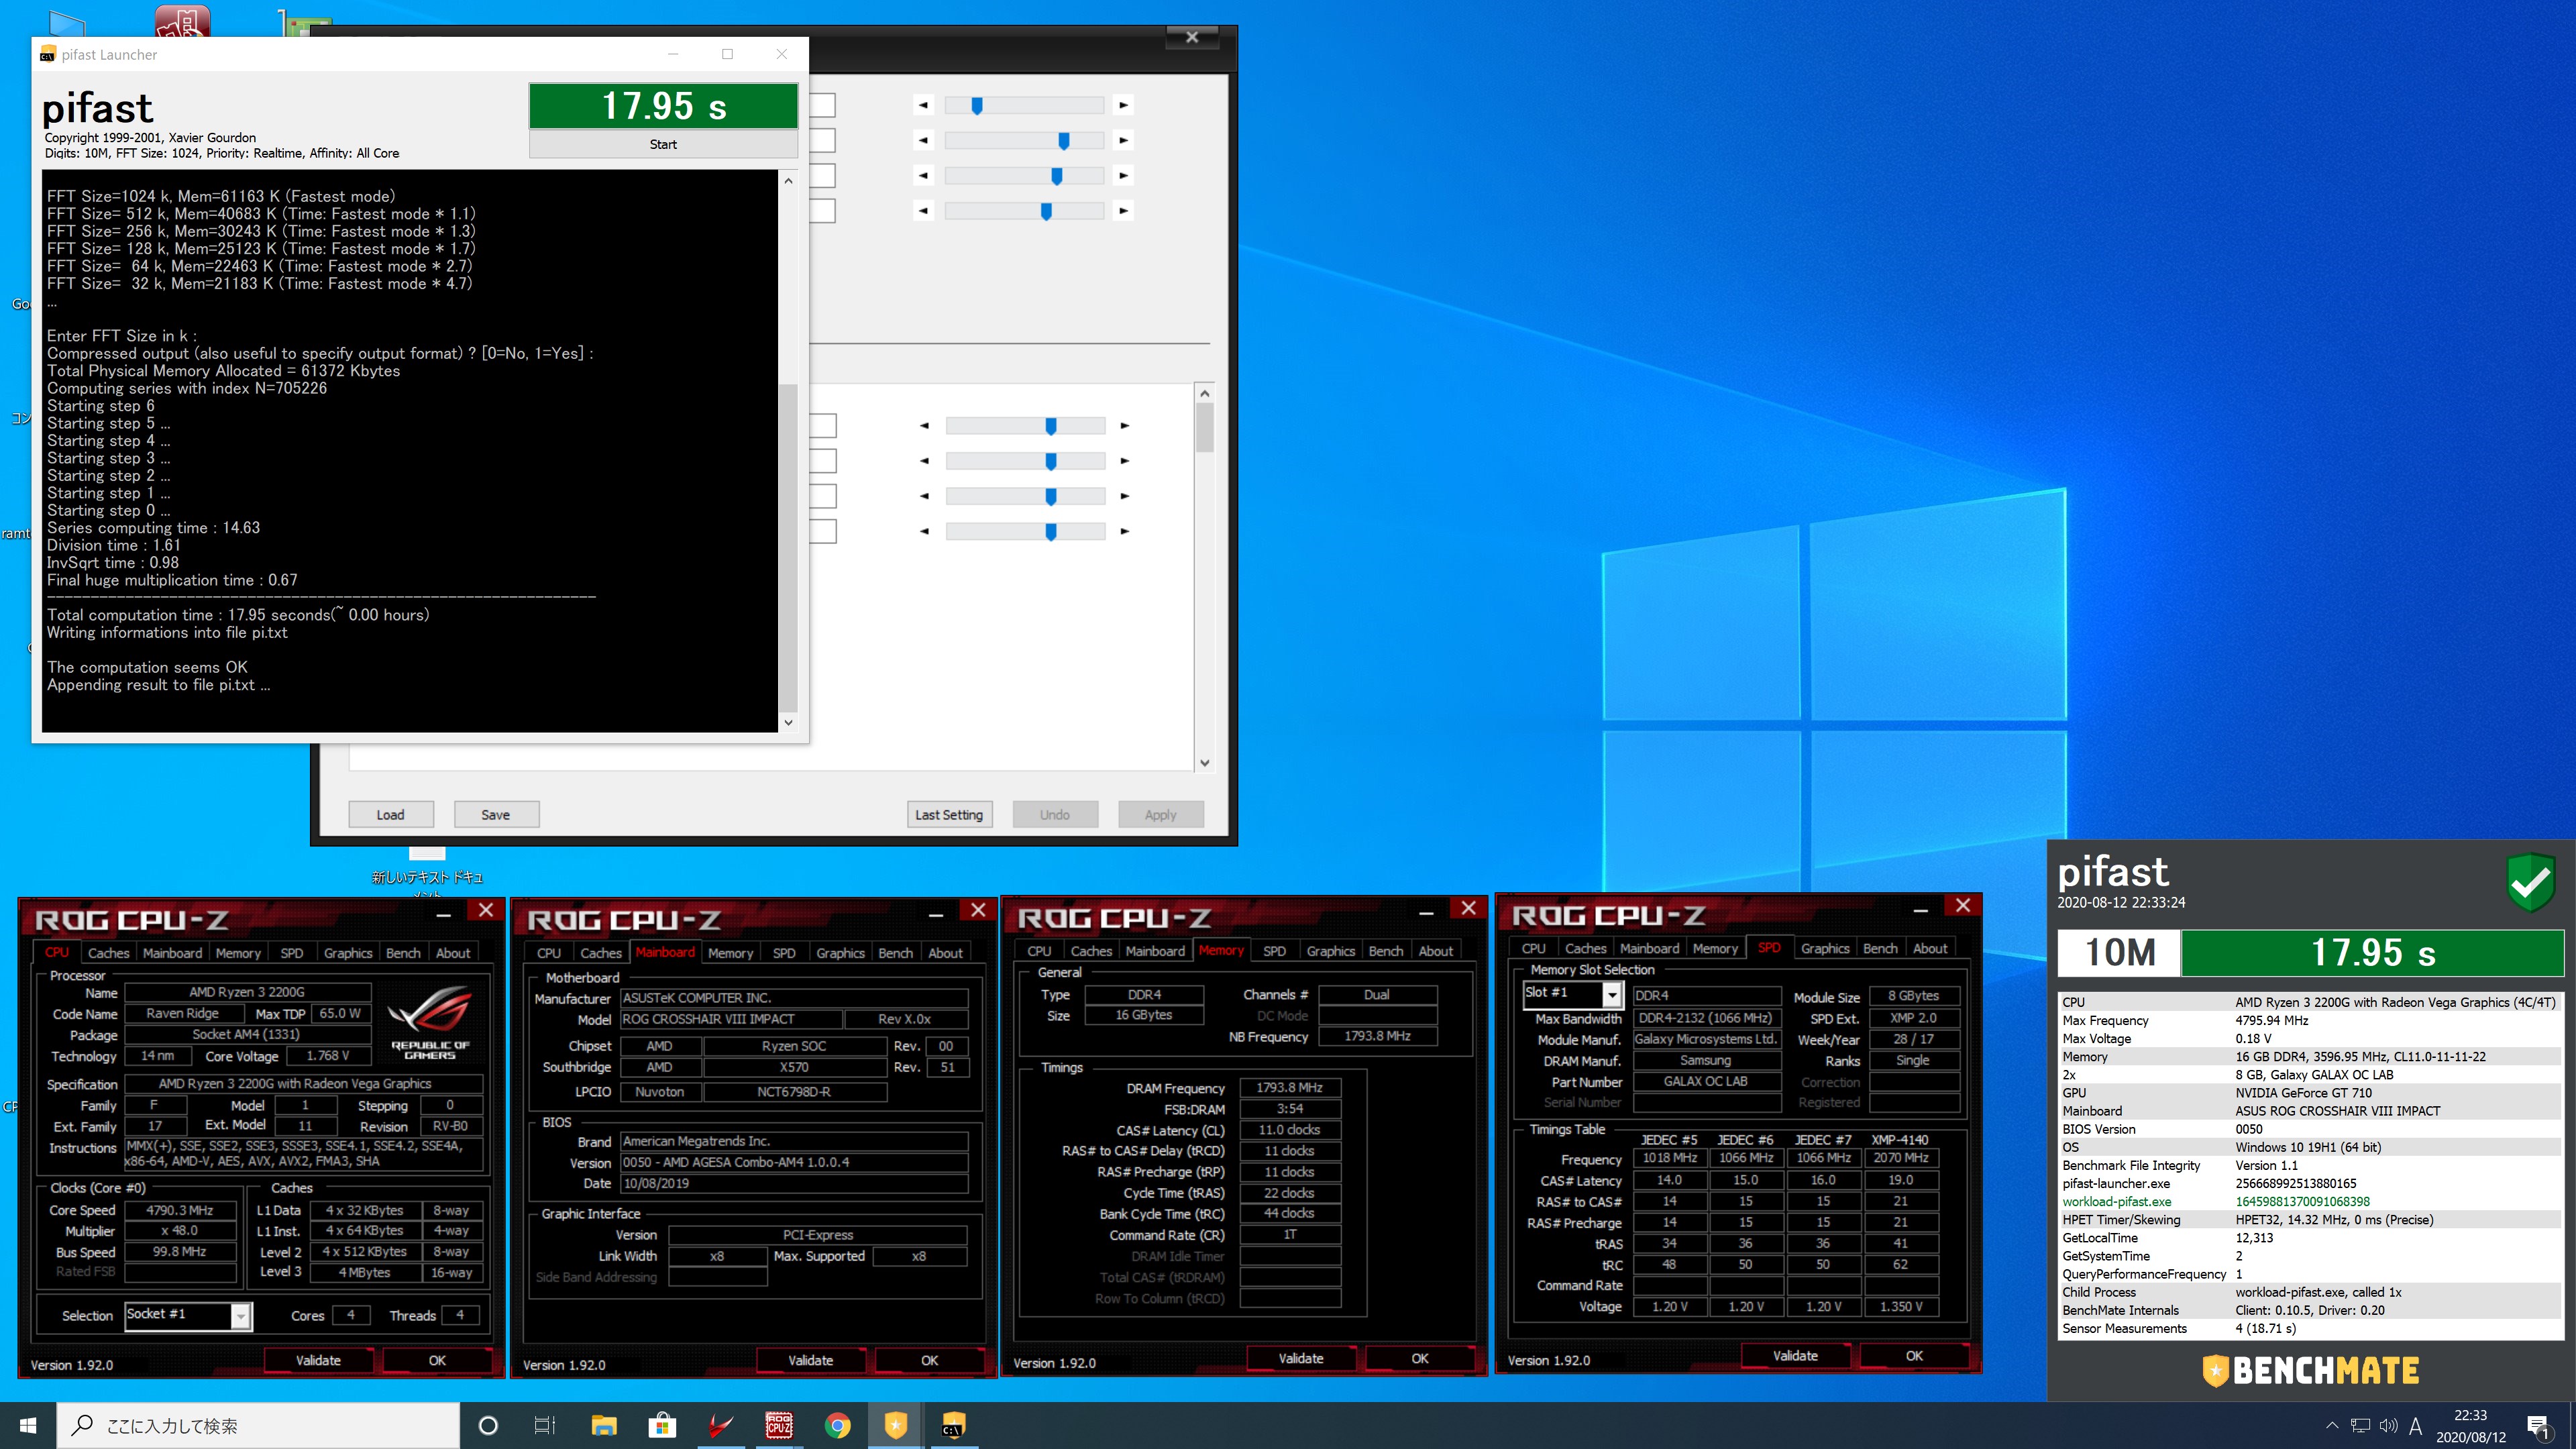Image resolution: width=2576 pixels, height=1449 pixels.
Task: Click the settings list scrollbar down arrow
Action: pos(1204,762)
